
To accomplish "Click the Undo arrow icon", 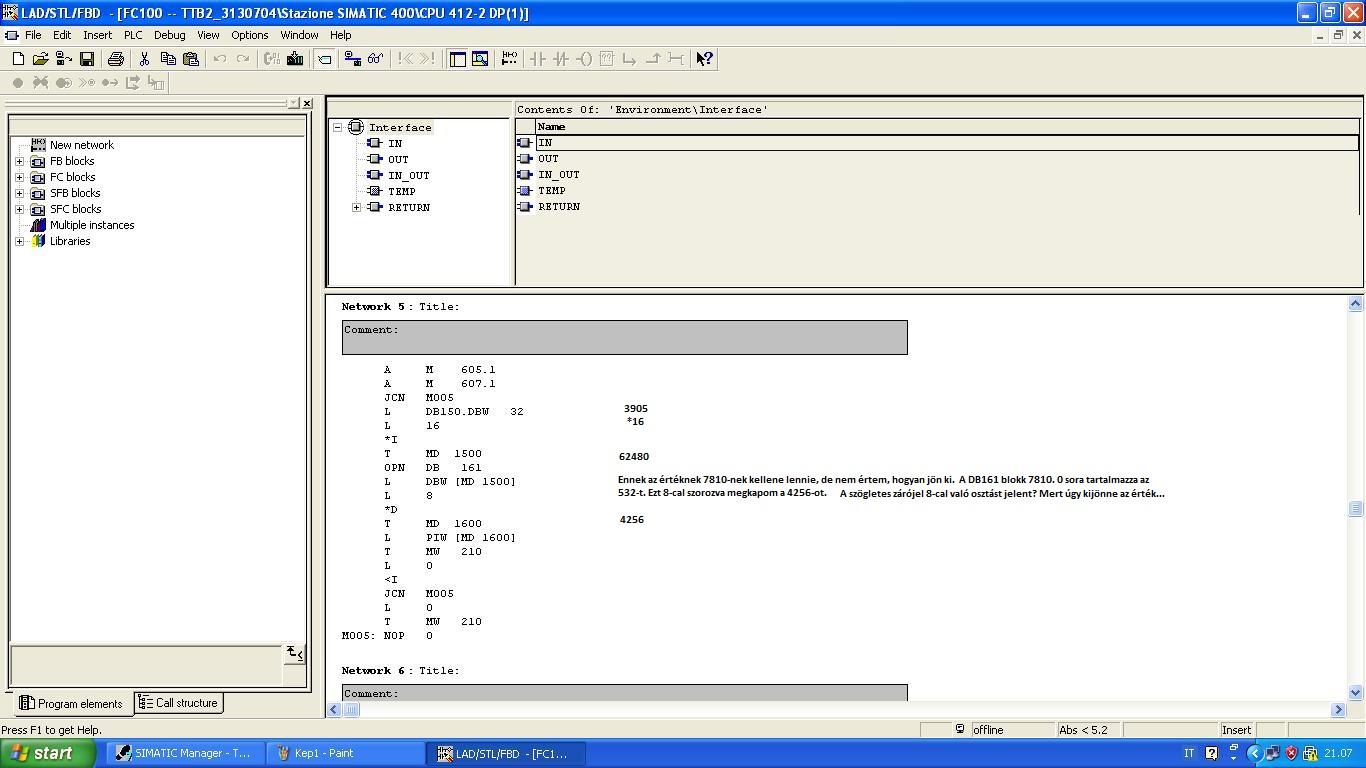I will pos(219,59).
